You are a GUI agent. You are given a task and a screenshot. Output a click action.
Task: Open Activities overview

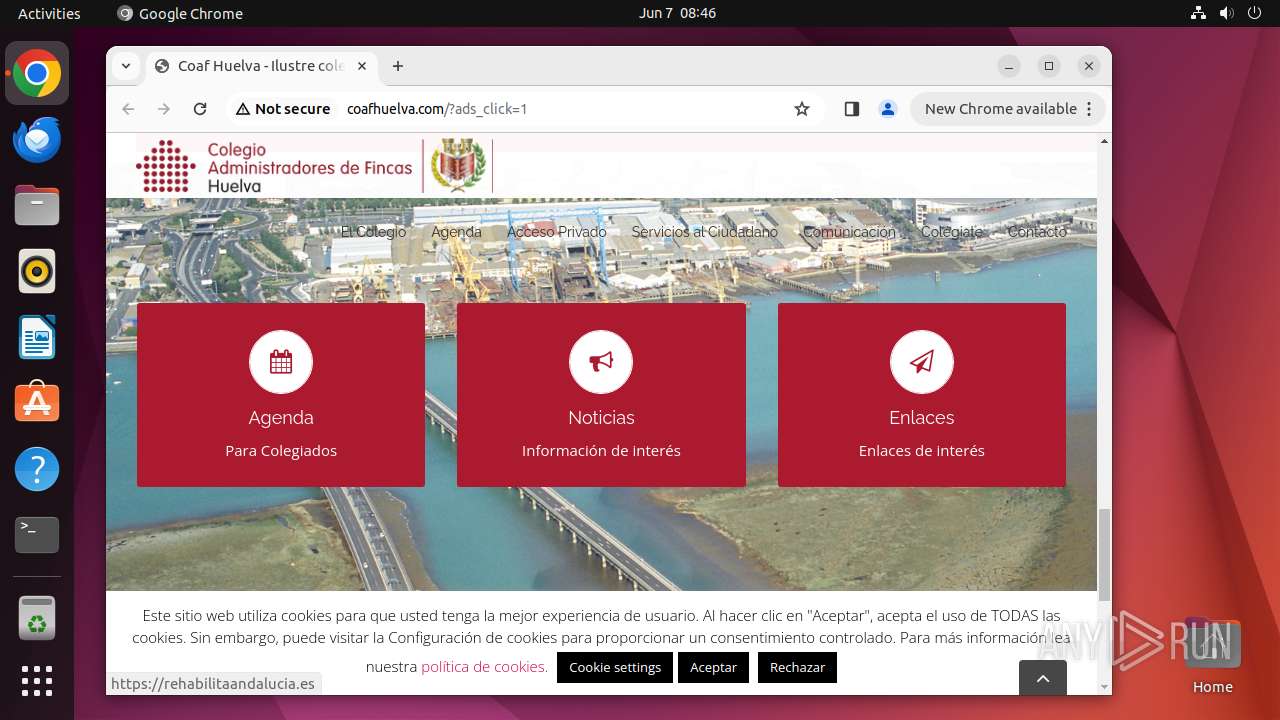(49, 13)
